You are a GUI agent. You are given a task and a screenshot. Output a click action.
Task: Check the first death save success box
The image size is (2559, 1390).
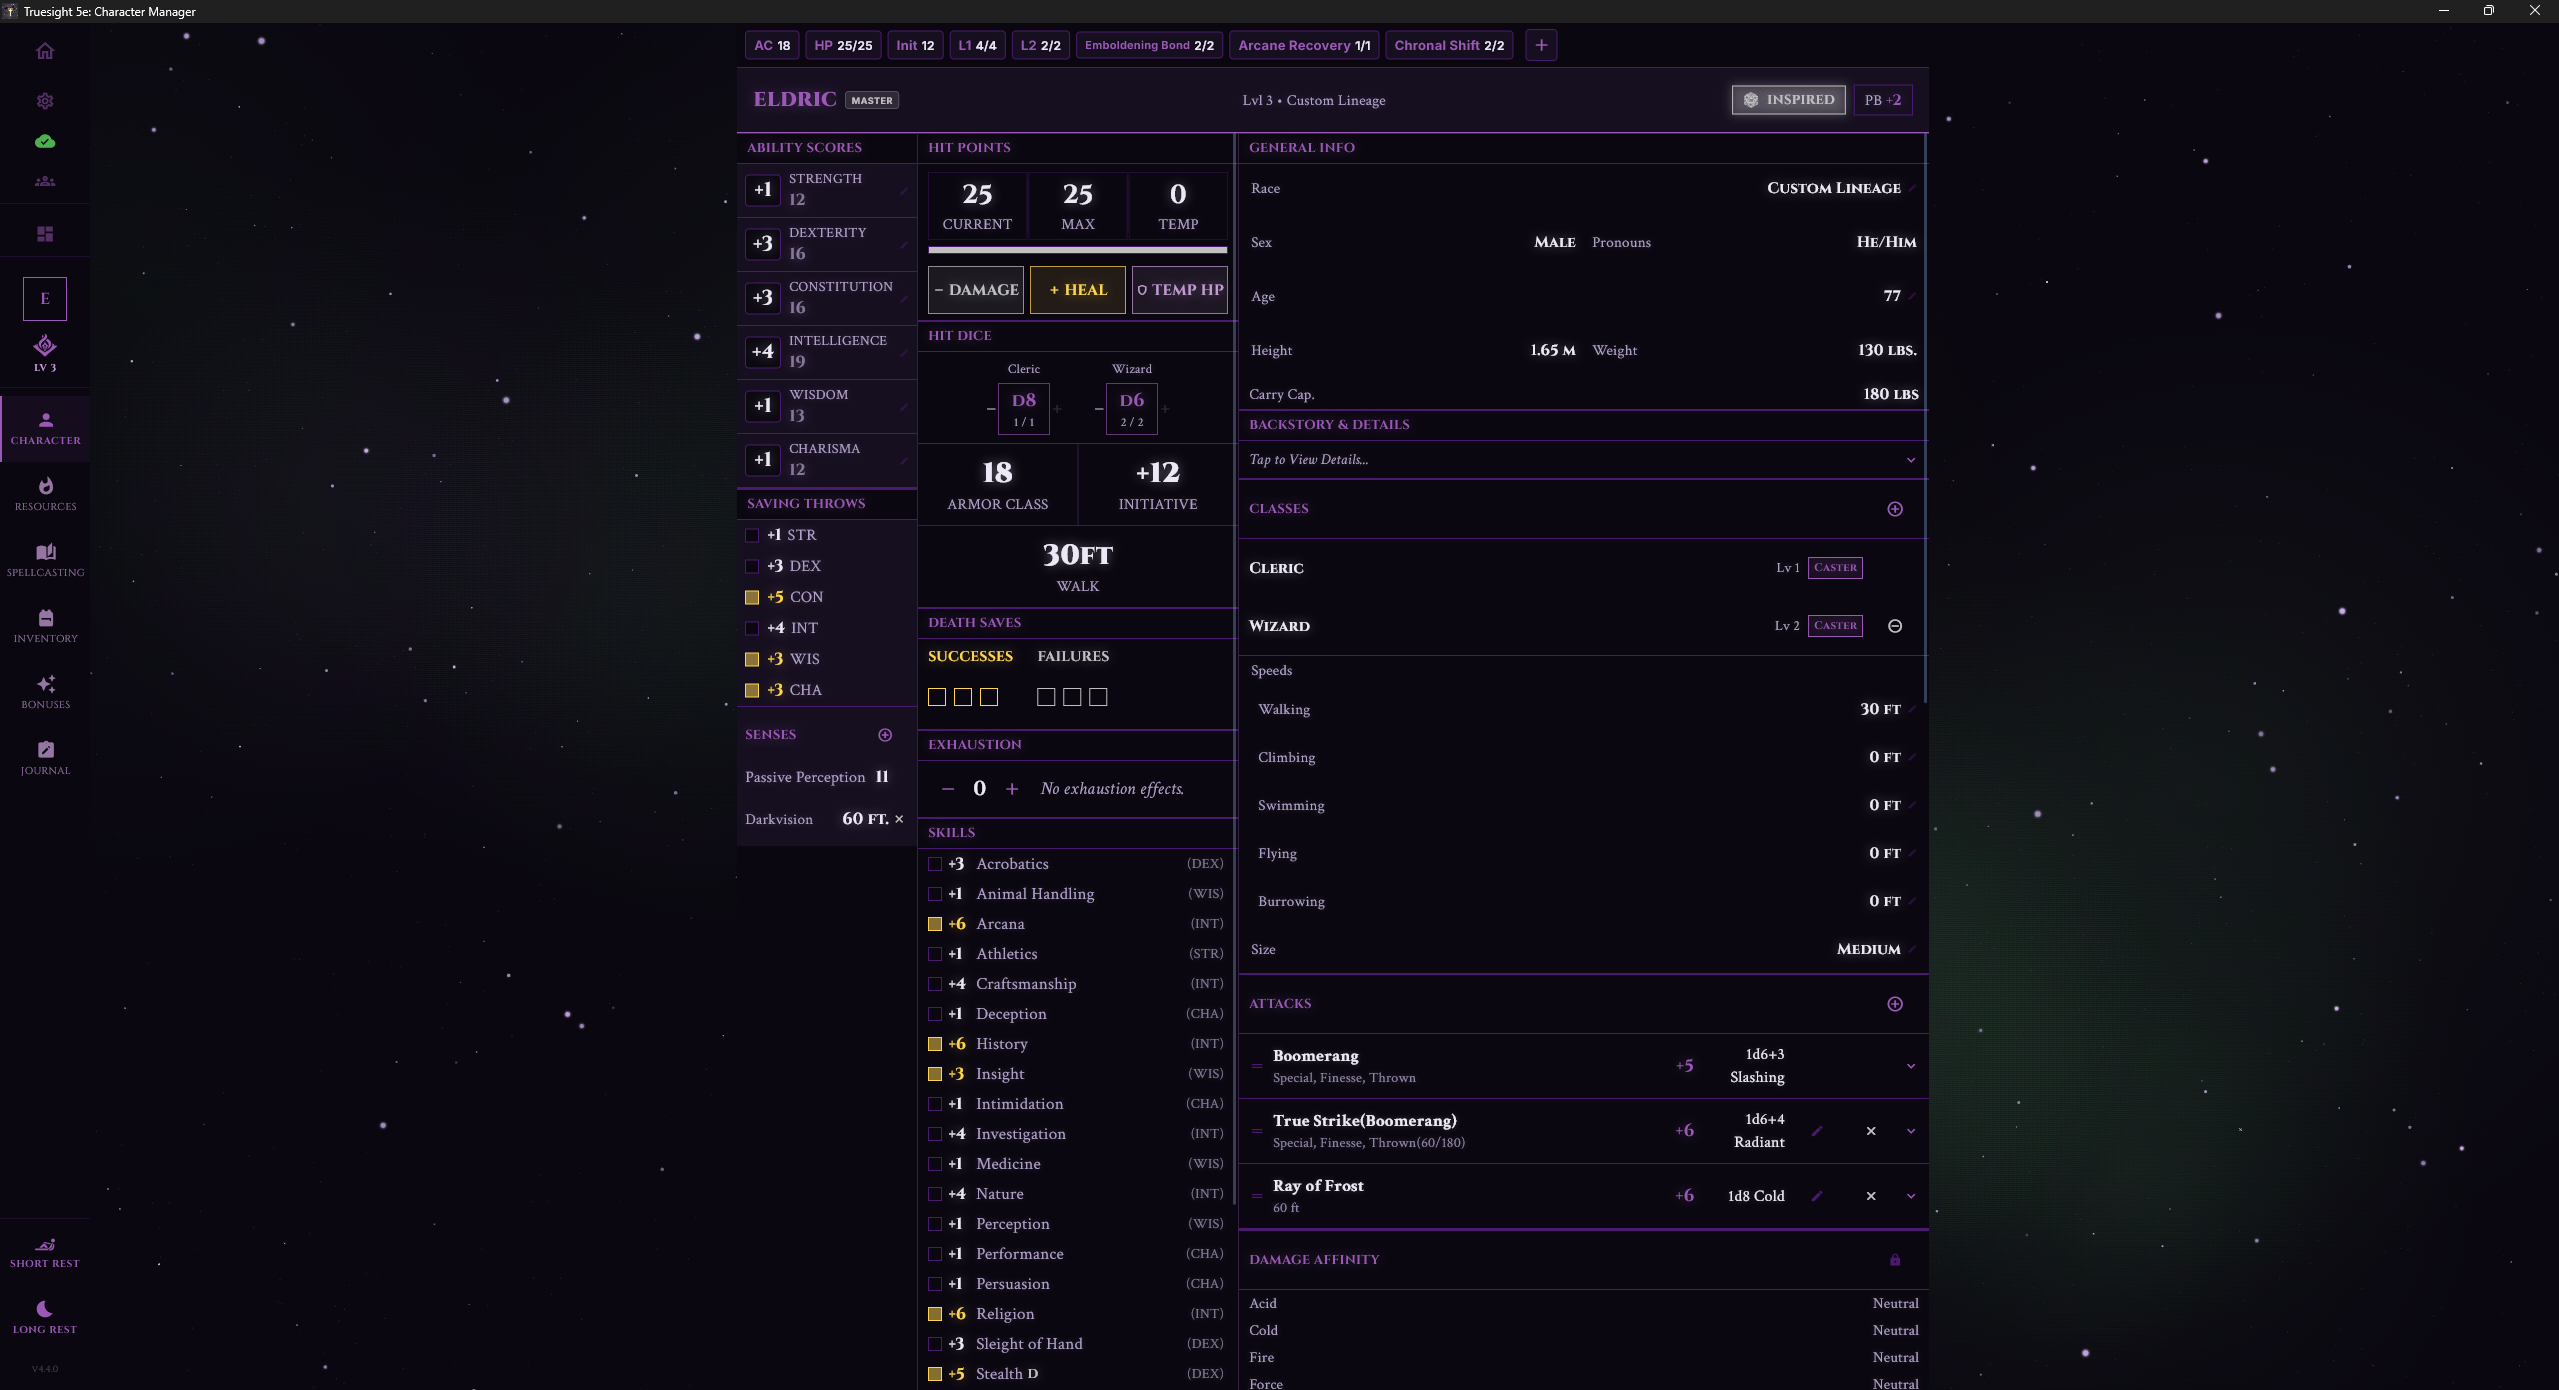(937, 697)
